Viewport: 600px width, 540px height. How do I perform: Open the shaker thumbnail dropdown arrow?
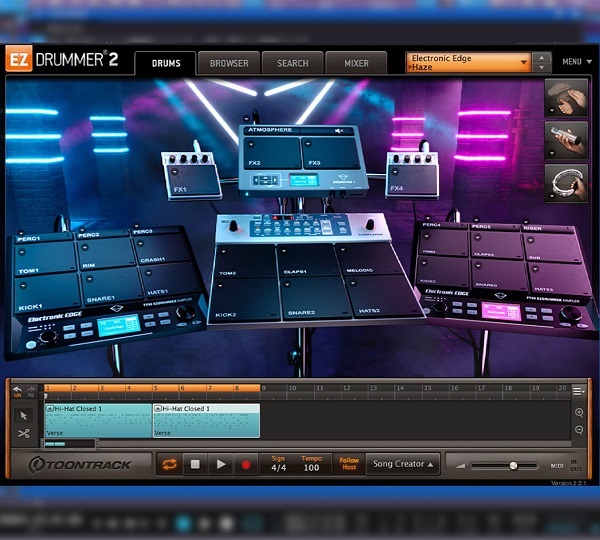[x=552, y=153]
